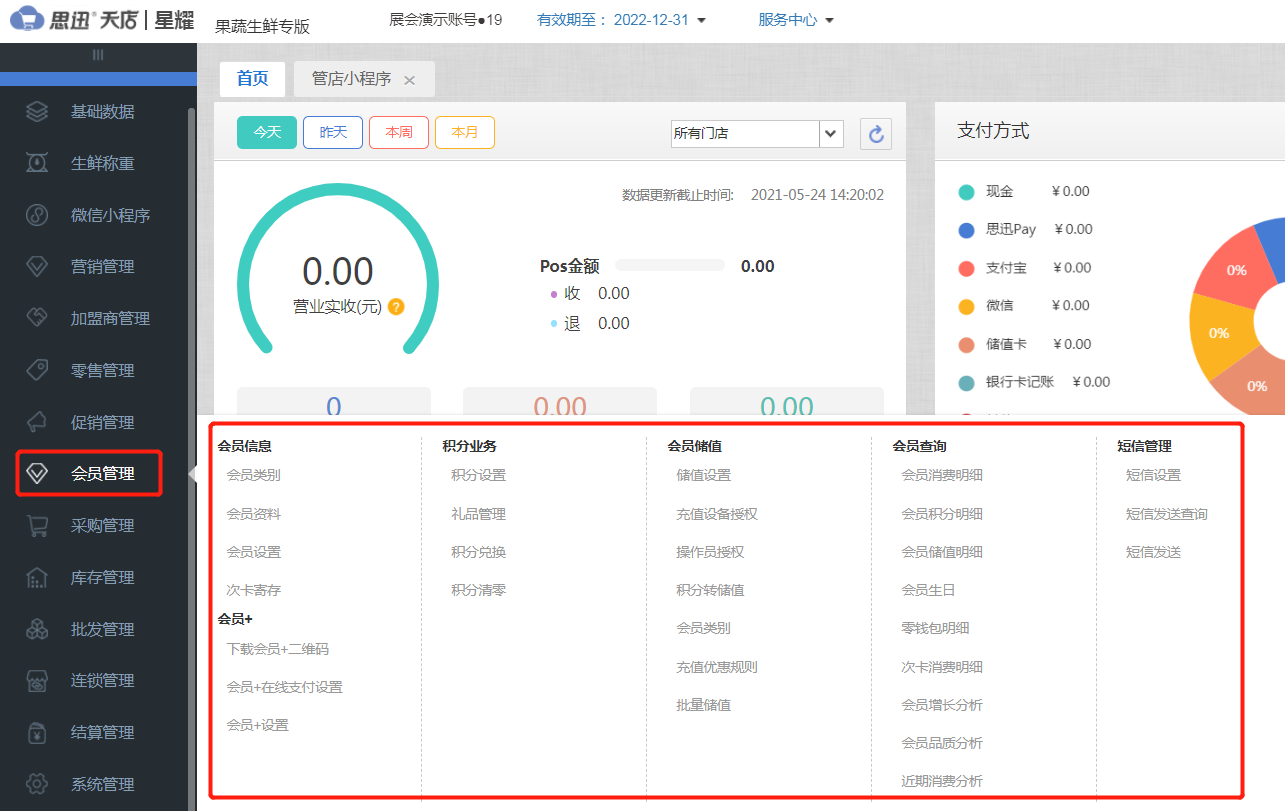The width and height of the screenshot is (1285, 811).
Task: Enable the 本月 date filter
Action: (464, 132)
